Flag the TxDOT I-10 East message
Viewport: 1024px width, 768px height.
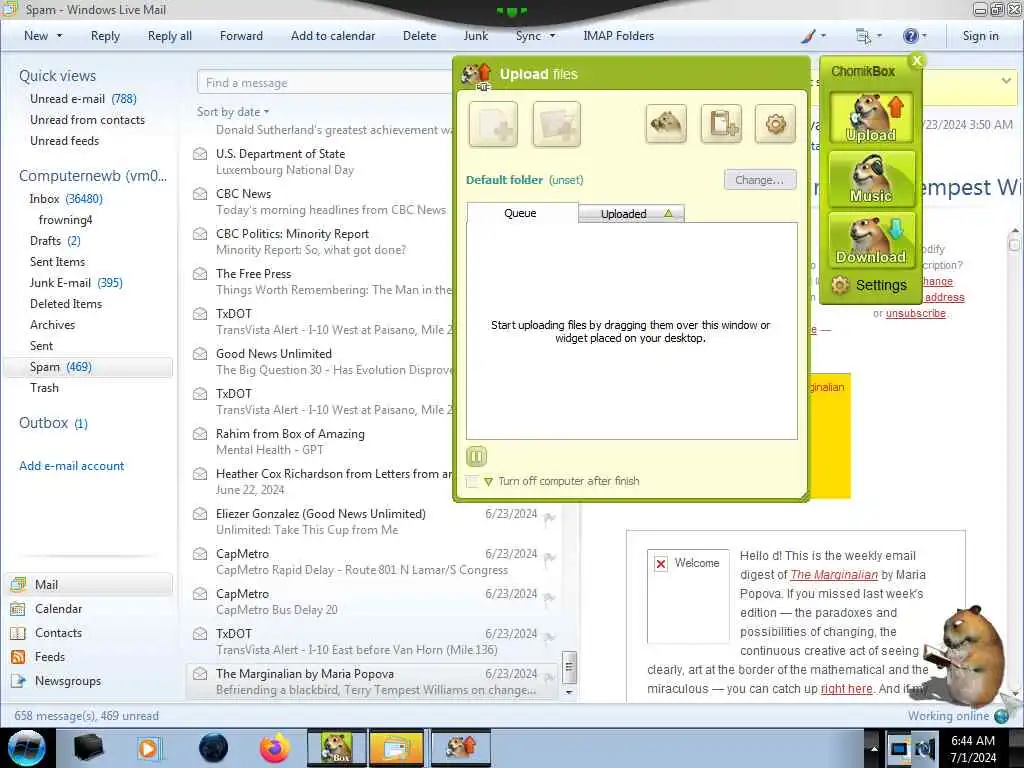coord(549,637)
